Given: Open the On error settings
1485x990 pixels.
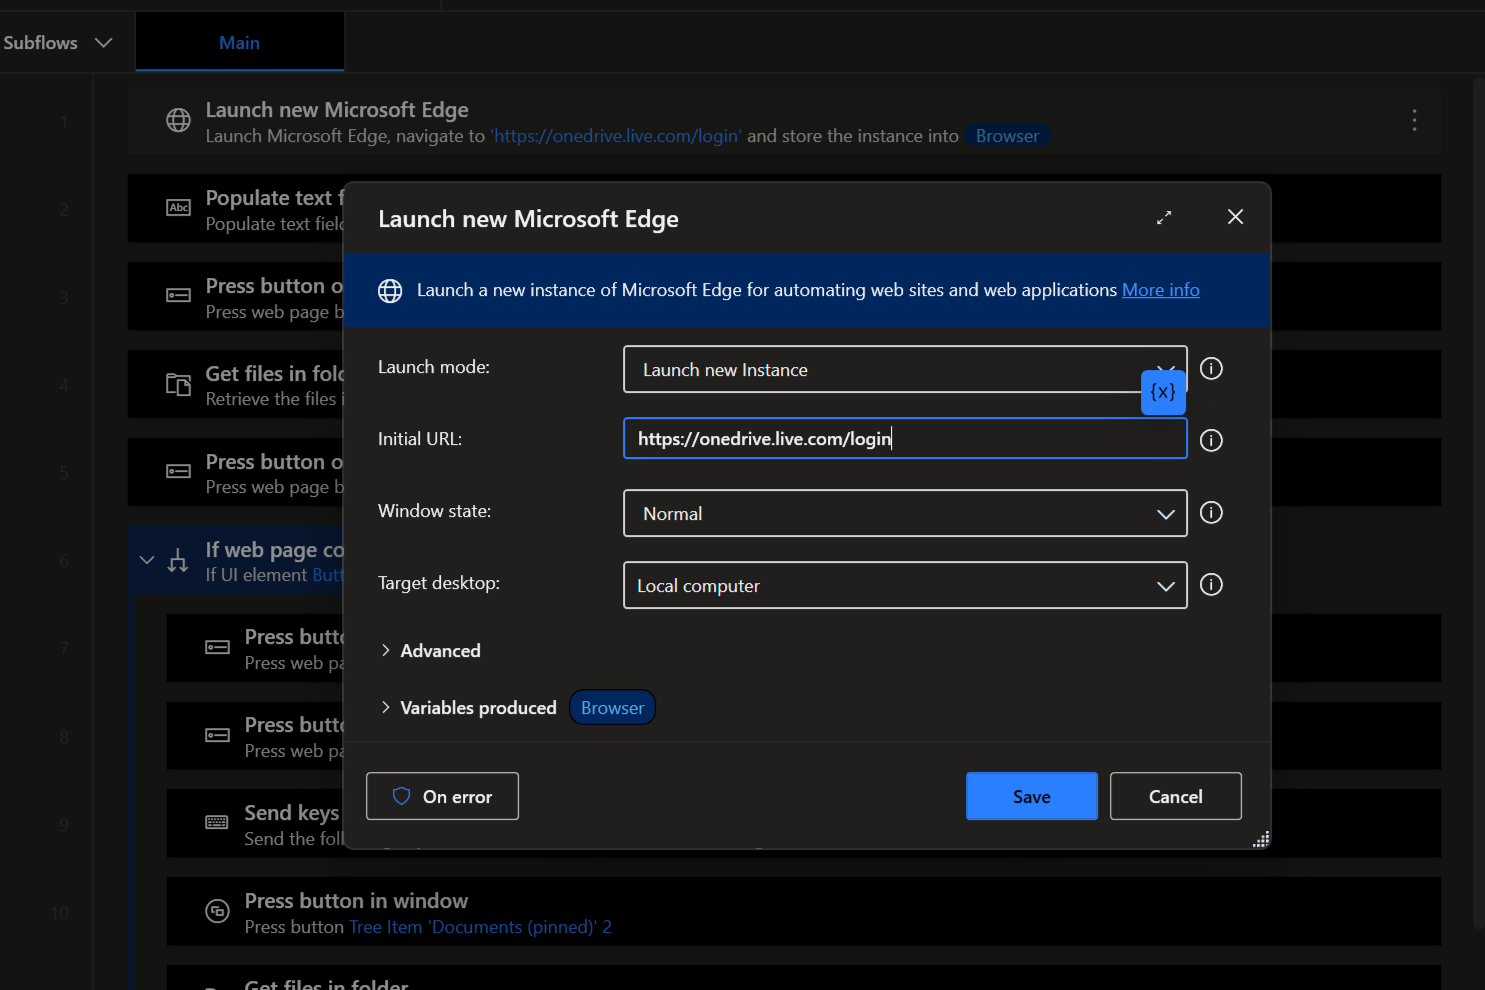Looking at the screenshot, I should (442, 796).
